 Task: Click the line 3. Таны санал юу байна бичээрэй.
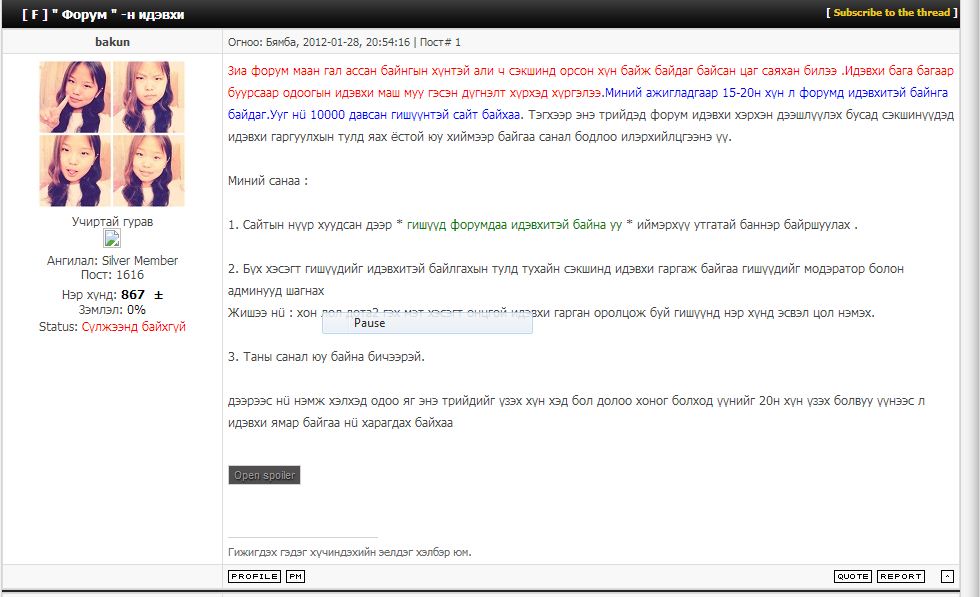[326, 357]
